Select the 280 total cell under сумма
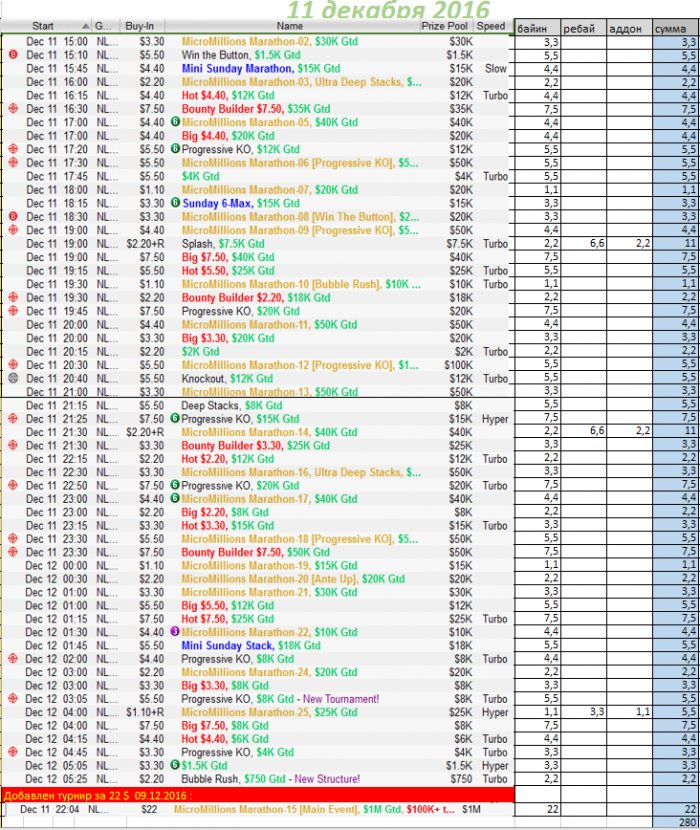The width and height of the screenshot is (700, 830). coord(676,822)
